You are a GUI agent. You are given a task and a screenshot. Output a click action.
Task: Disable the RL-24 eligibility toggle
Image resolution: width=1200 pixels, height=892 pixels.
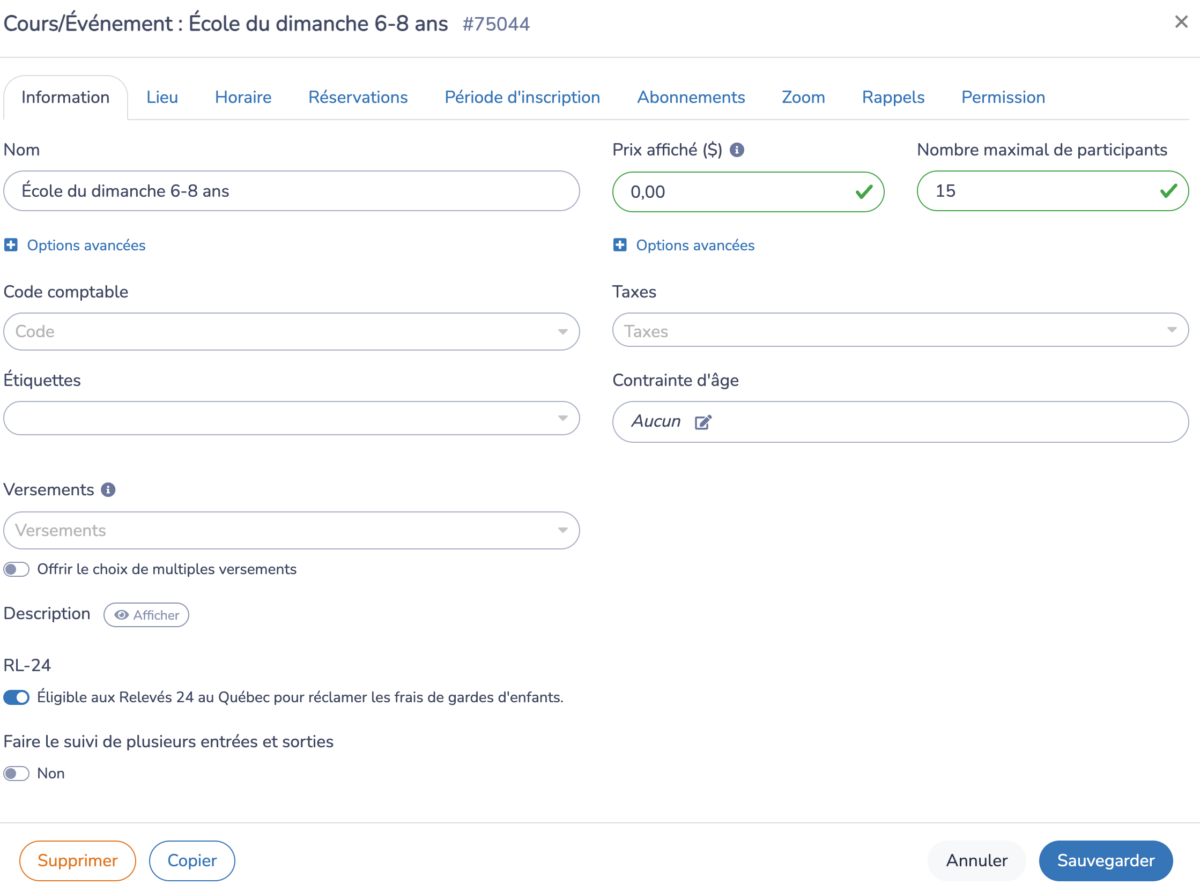pos(16,697)
